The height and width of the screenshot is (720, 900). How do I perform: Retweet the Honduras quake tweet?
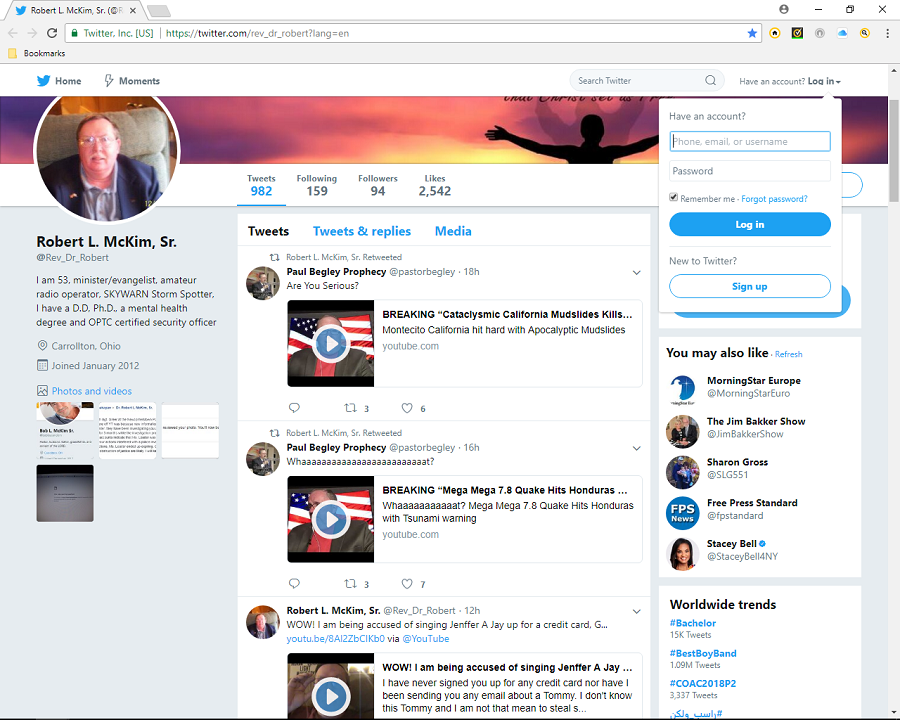point(350,584)
